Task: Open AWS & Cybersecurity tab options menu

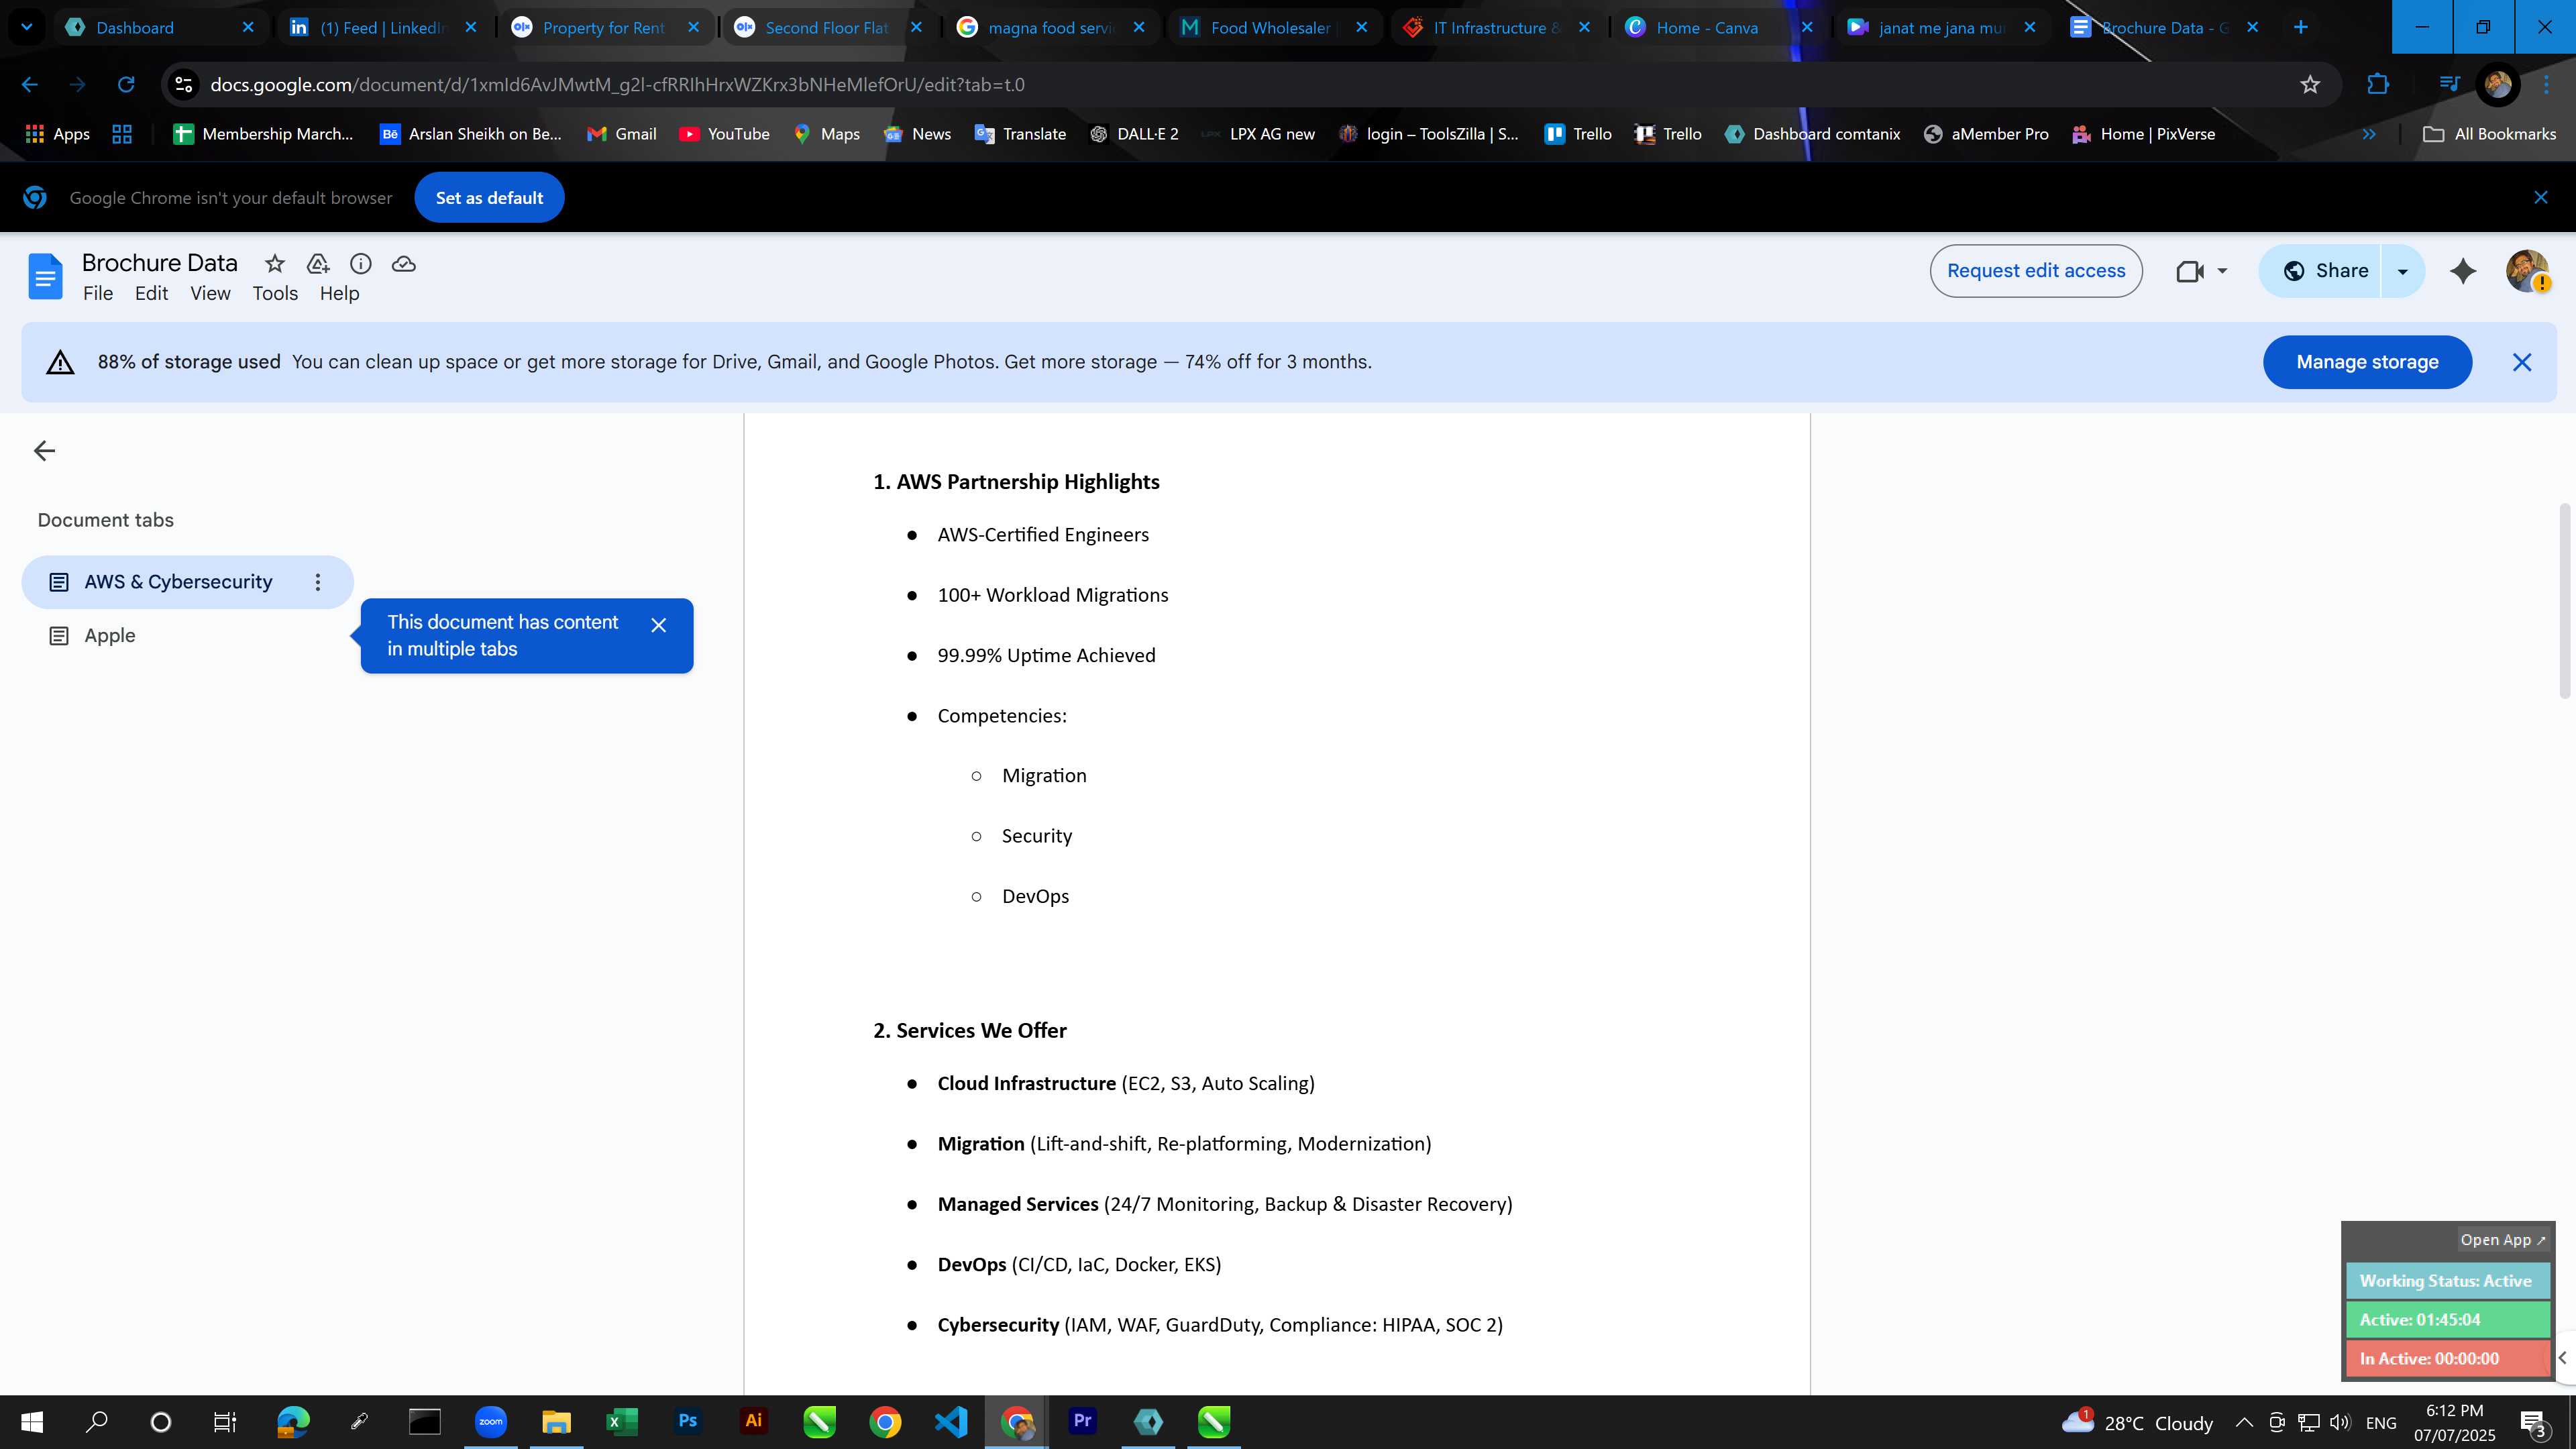Action: (318, 582)
